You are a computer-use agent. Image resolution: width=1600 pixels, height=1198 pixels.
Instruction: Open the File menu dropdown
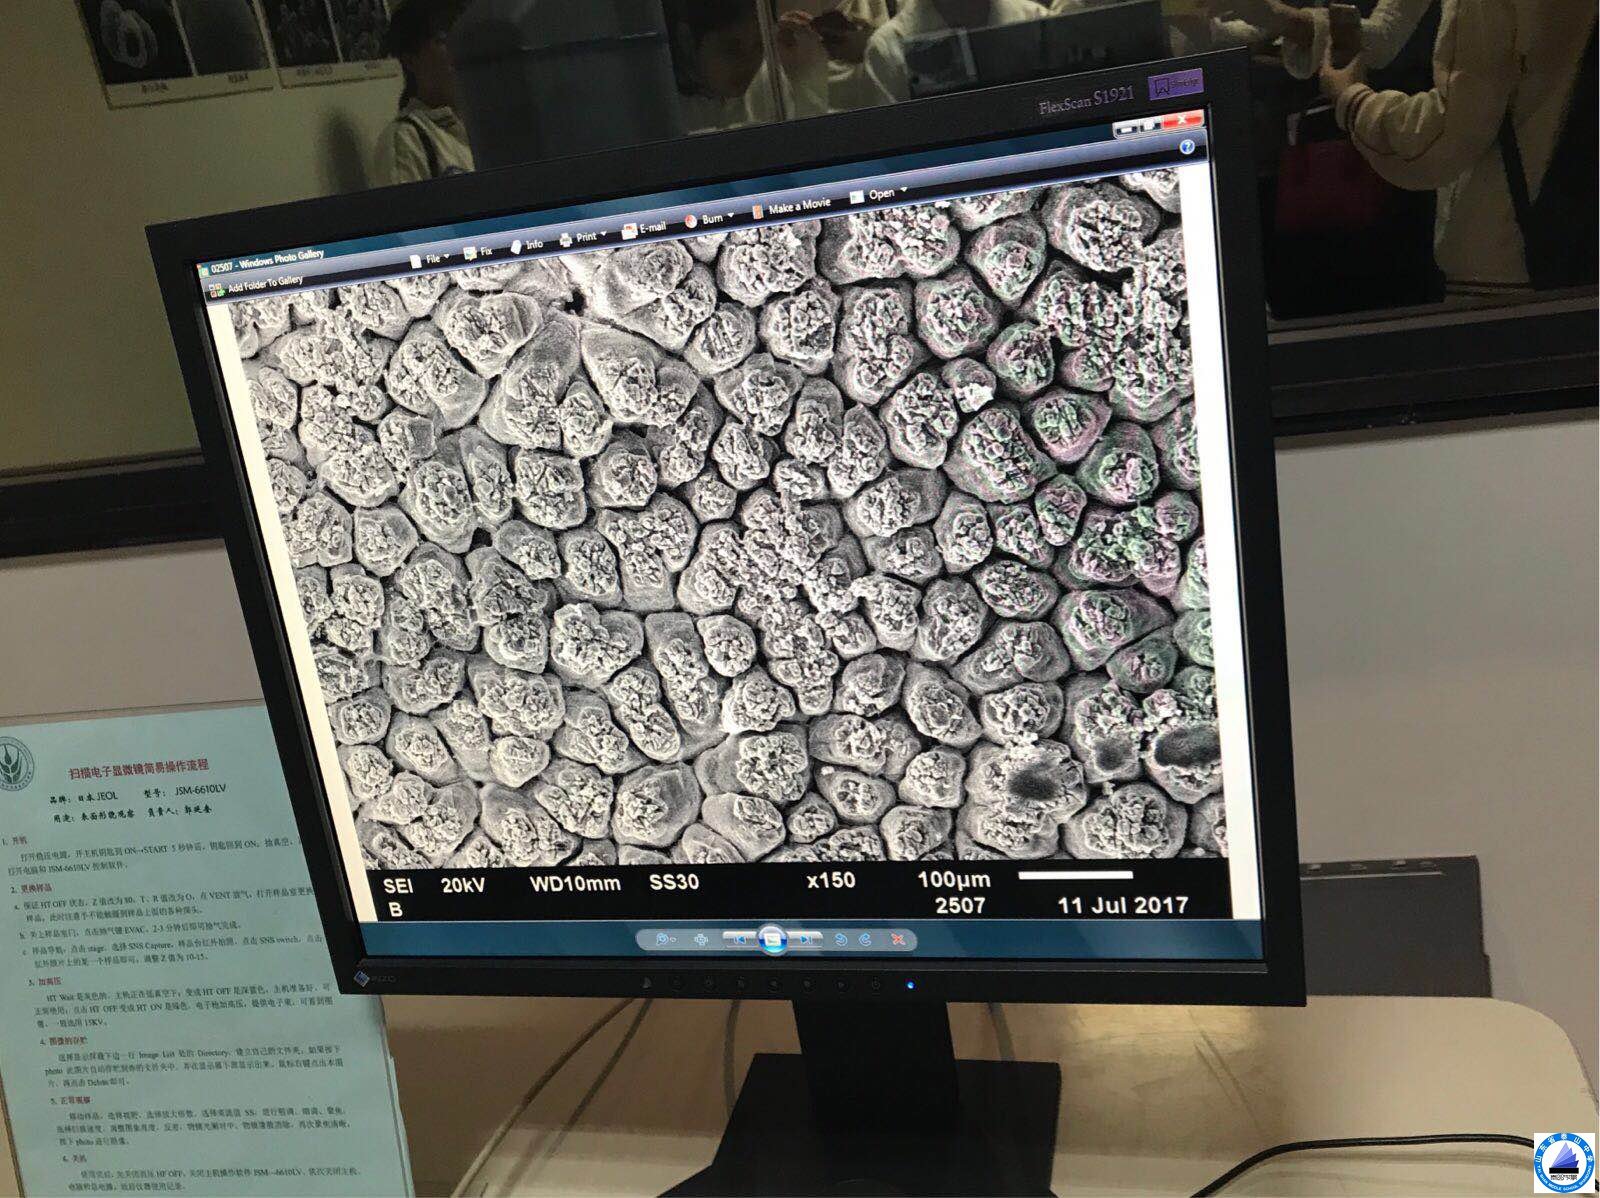430,258
